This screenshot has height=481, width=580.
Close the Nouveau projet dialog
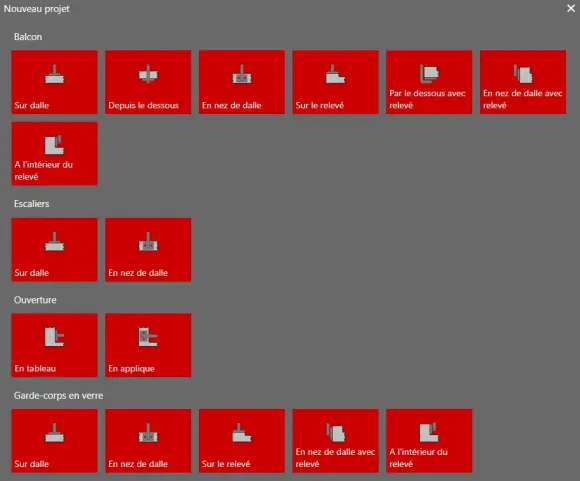(x=571, y=8)
